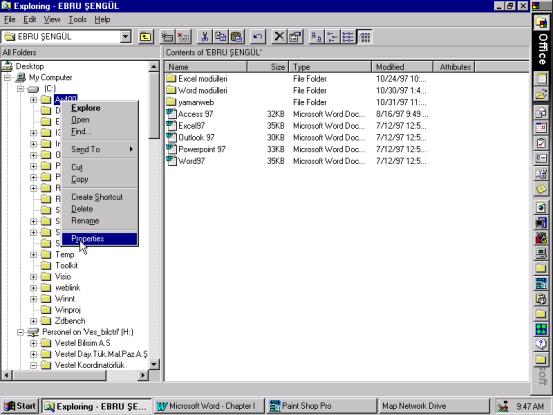The width and height of the screenshot is (553, 415).
Task: Click folder tree horizontal scrollbar right arrow
Action: 143,375
